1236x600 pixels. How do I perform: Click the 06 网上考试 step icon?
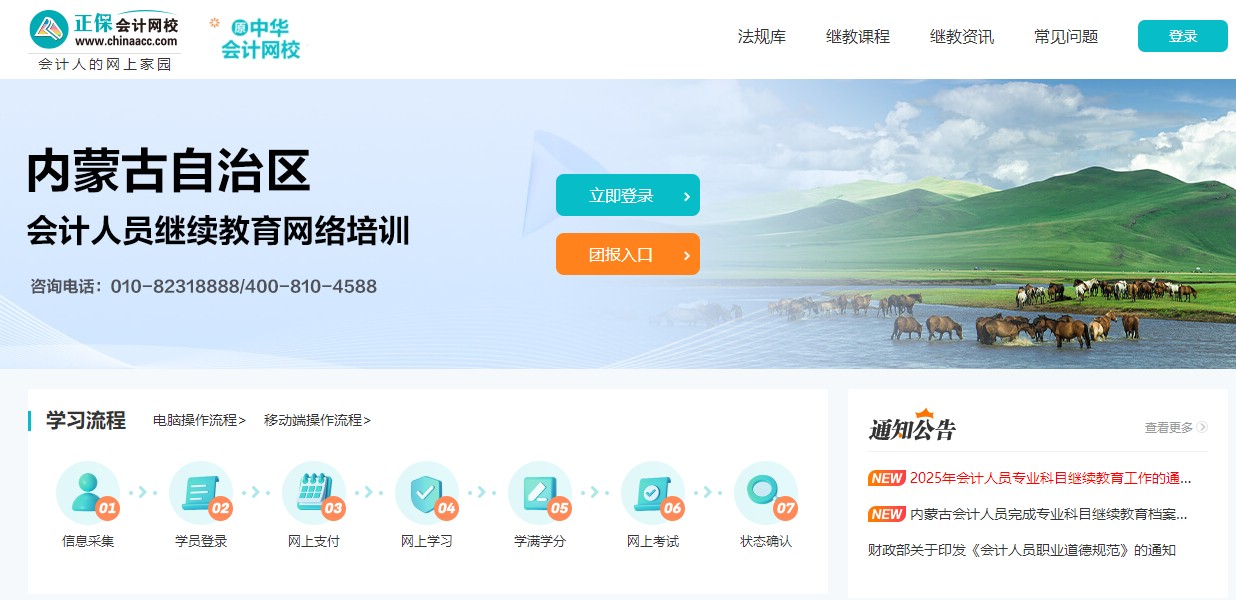(x=654, y=493)
